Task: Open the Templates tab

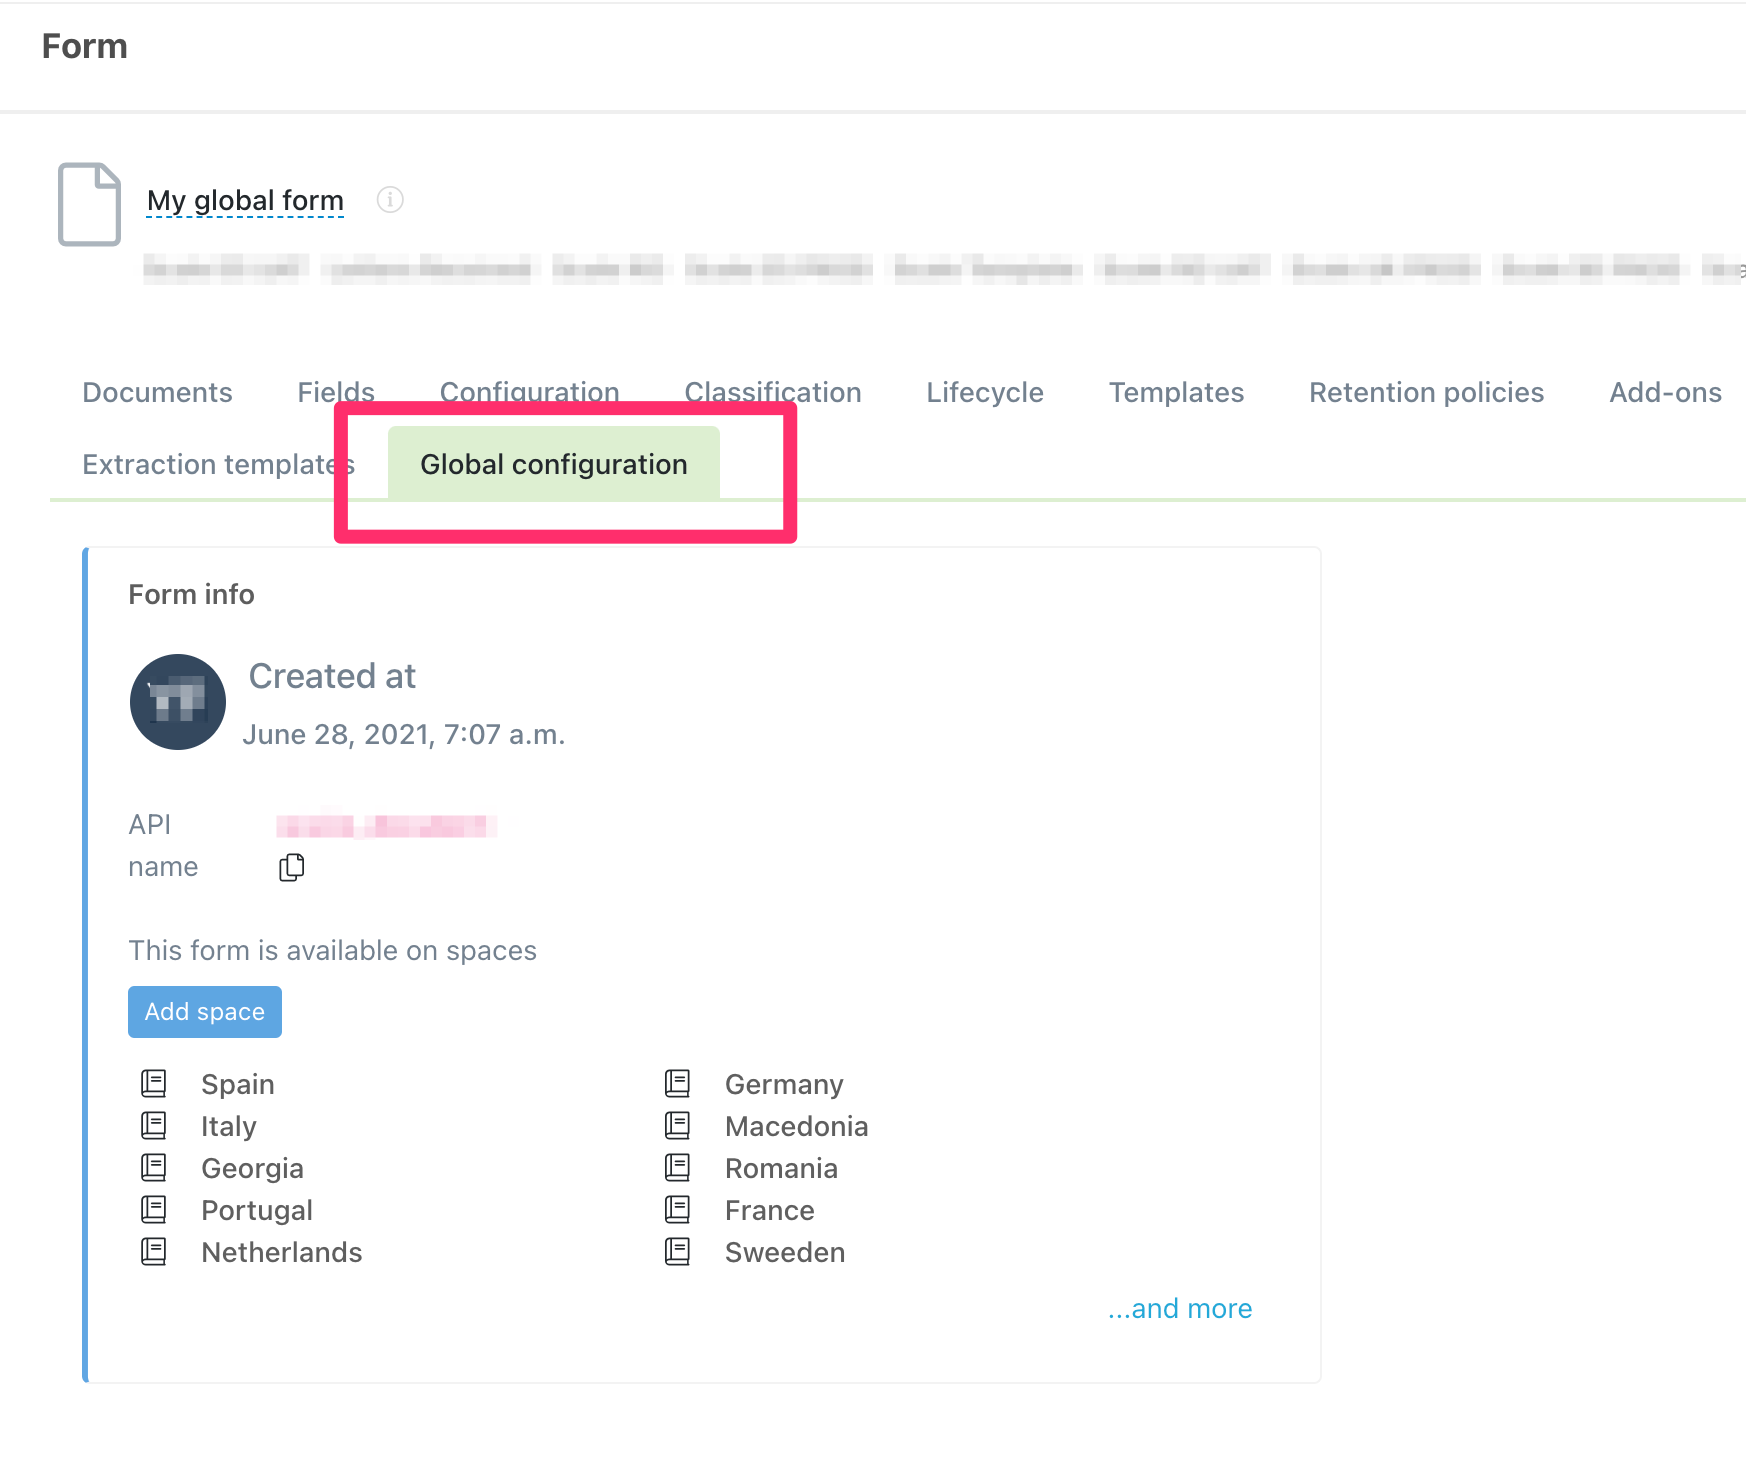Action: tap(1176, 392)
